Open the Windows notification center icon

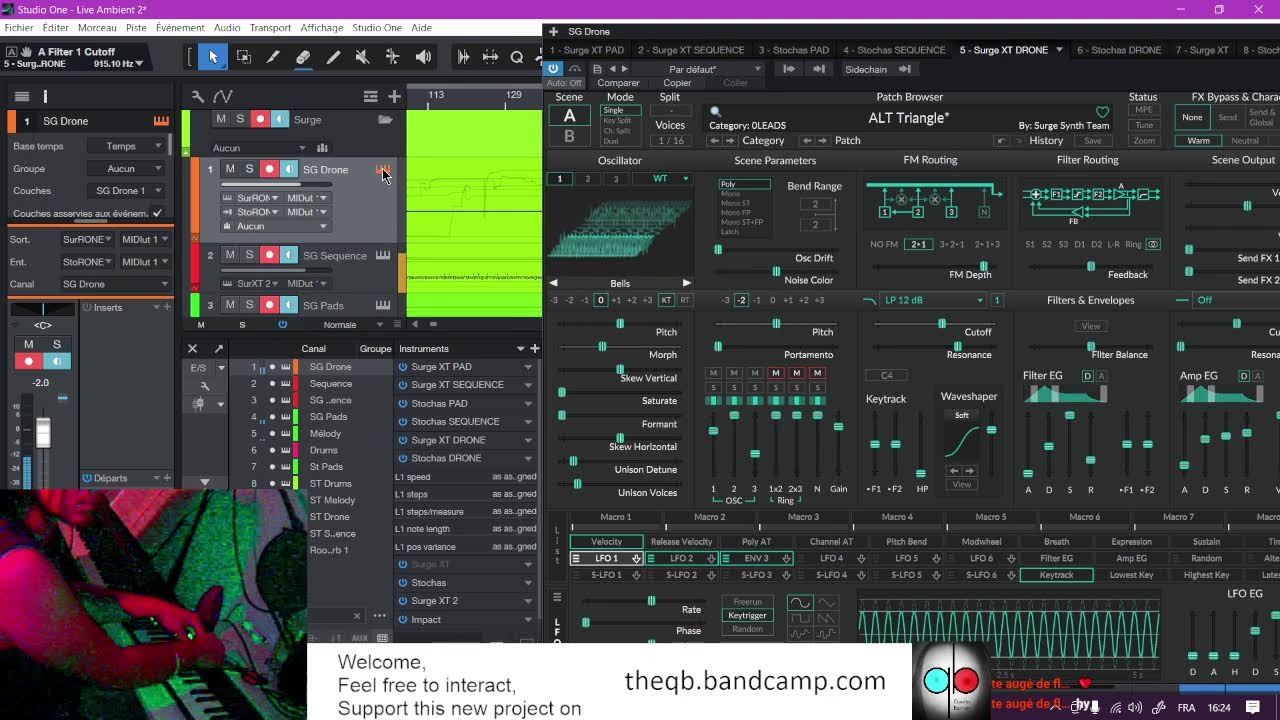point(1253,707)
